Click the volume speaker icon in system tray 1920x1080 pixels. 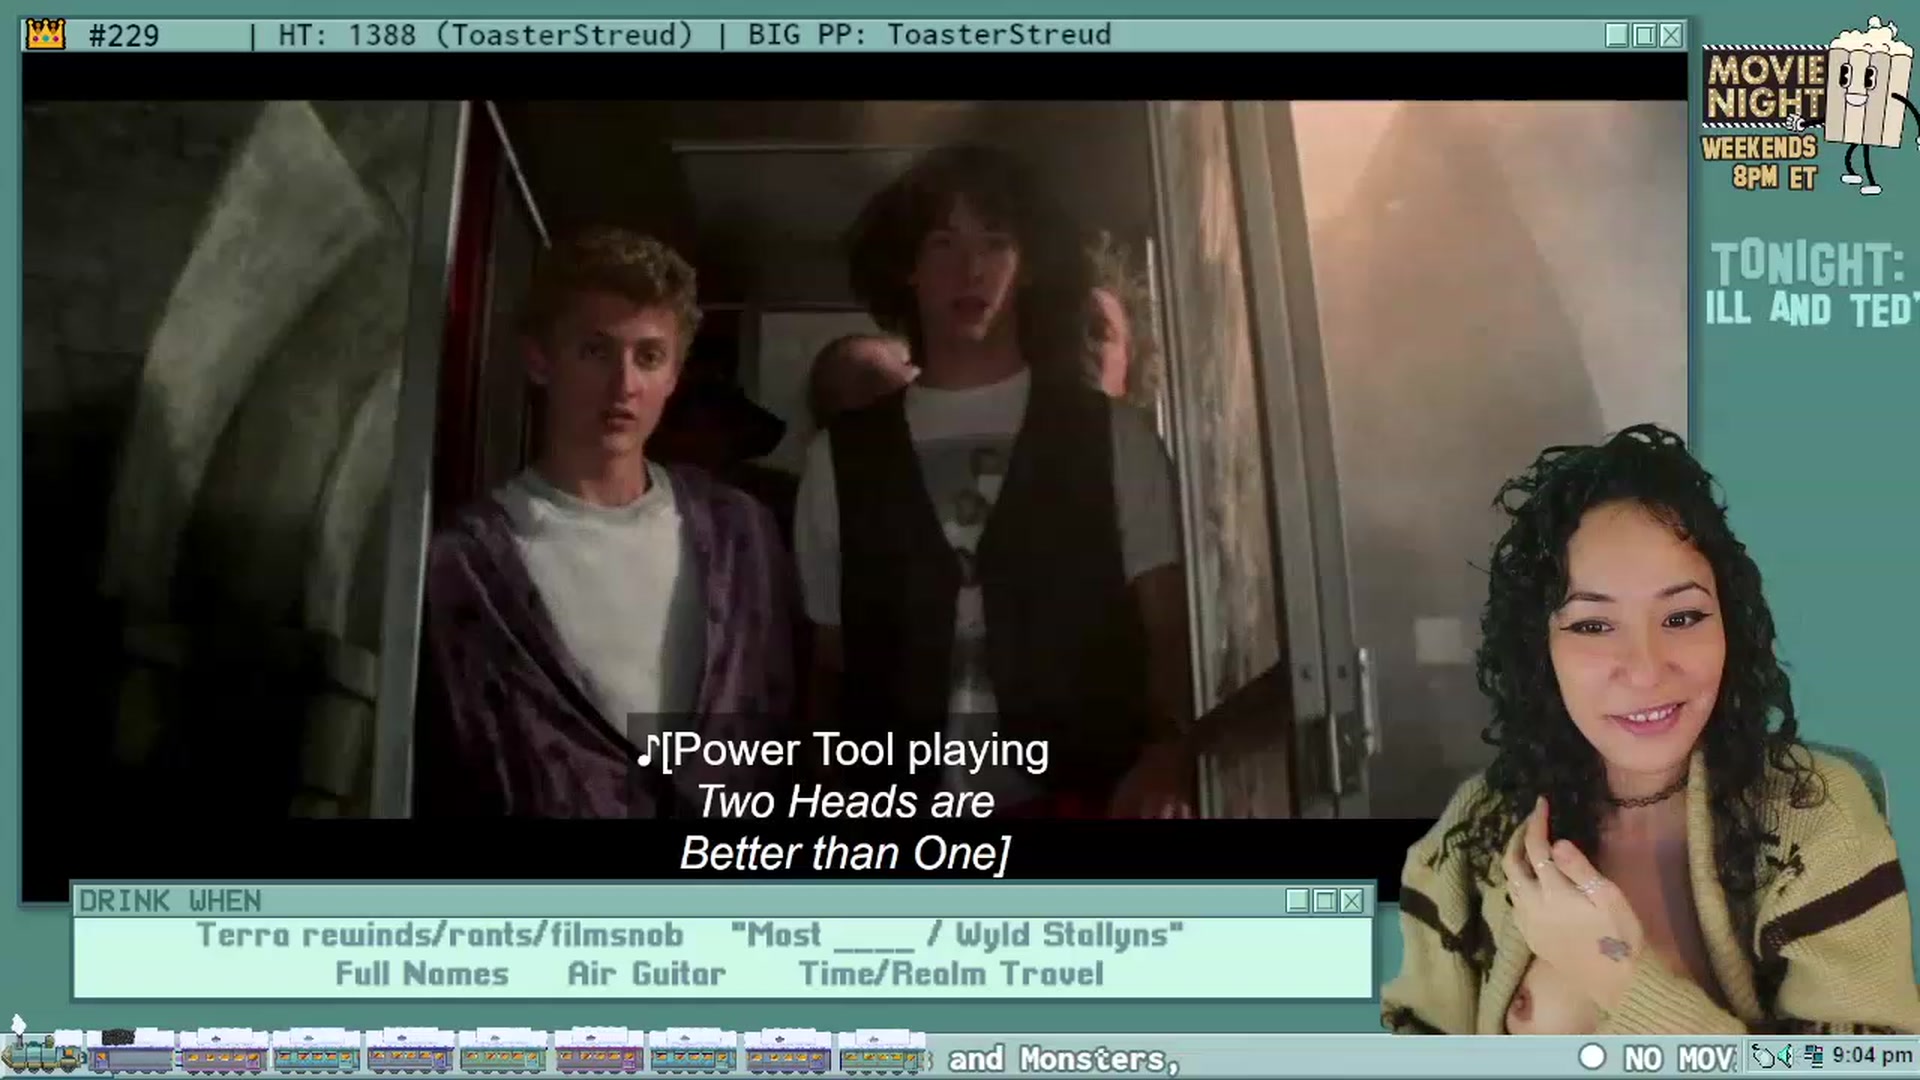point(1788,1056)
